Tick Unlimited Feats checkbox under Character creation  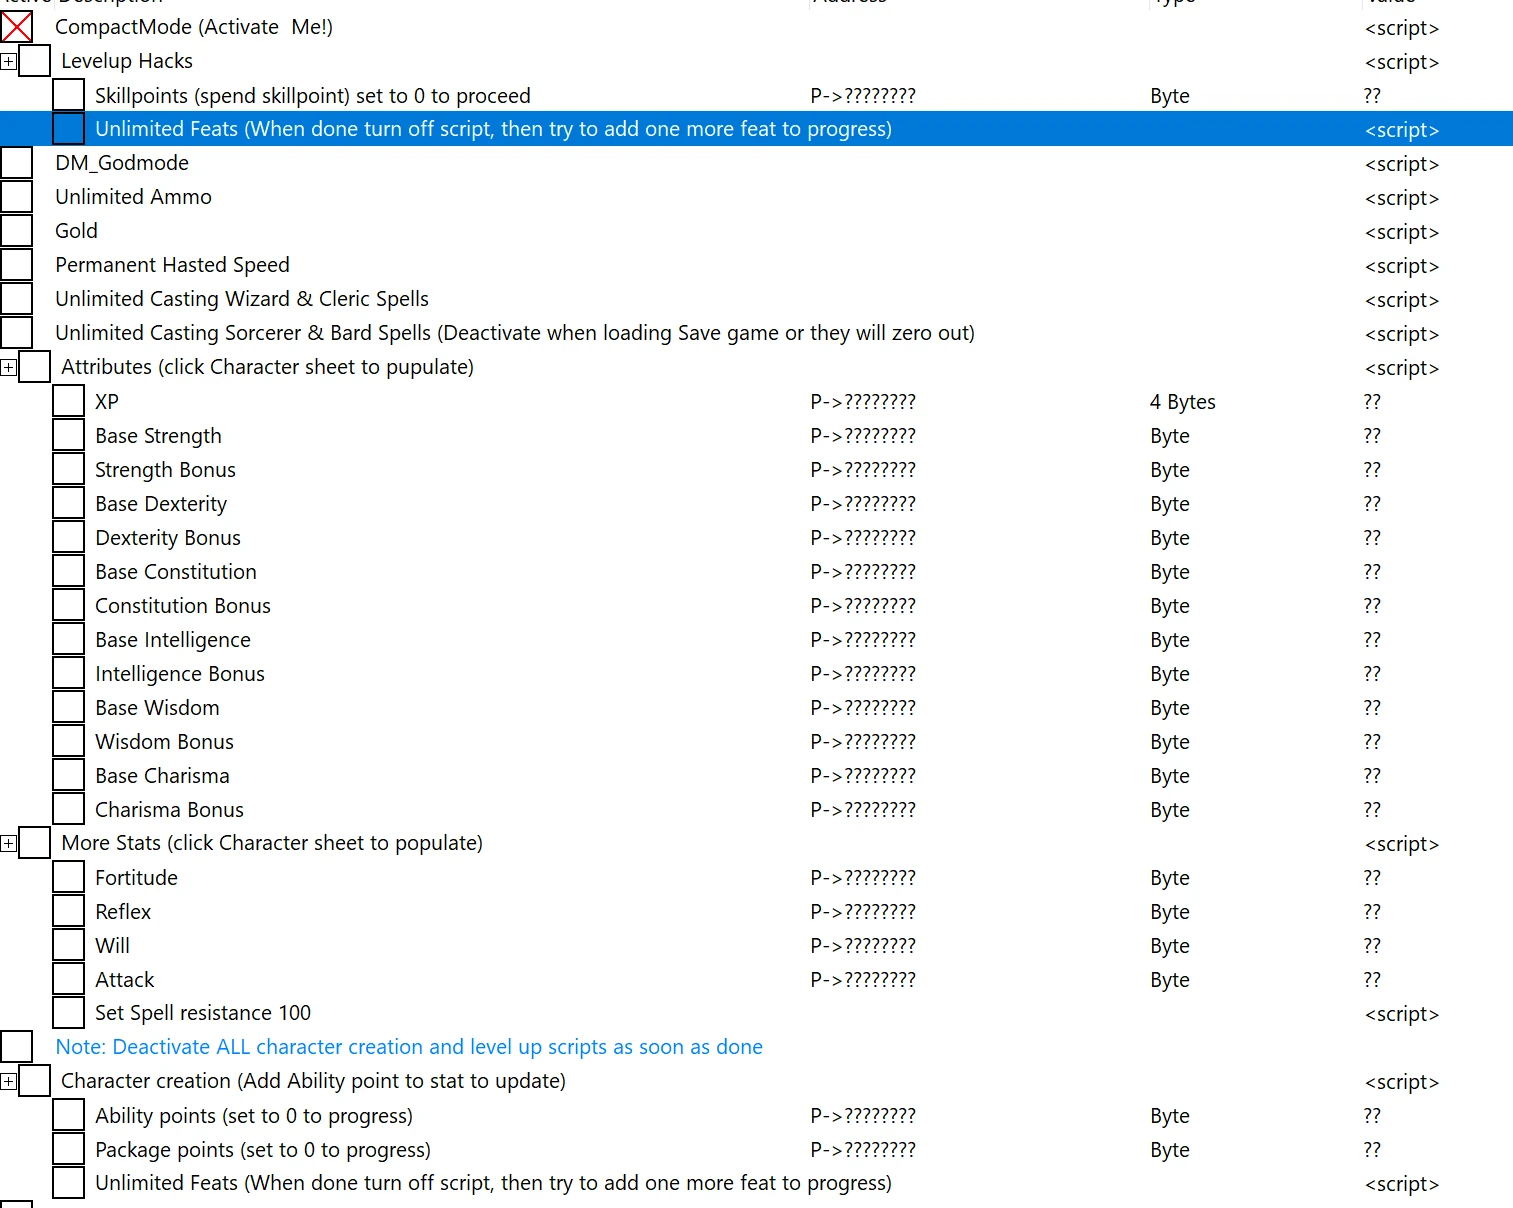click(x=69, y=1183)
